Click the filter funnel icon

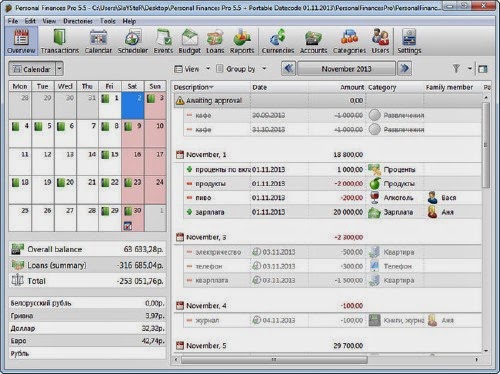point(456,69)
